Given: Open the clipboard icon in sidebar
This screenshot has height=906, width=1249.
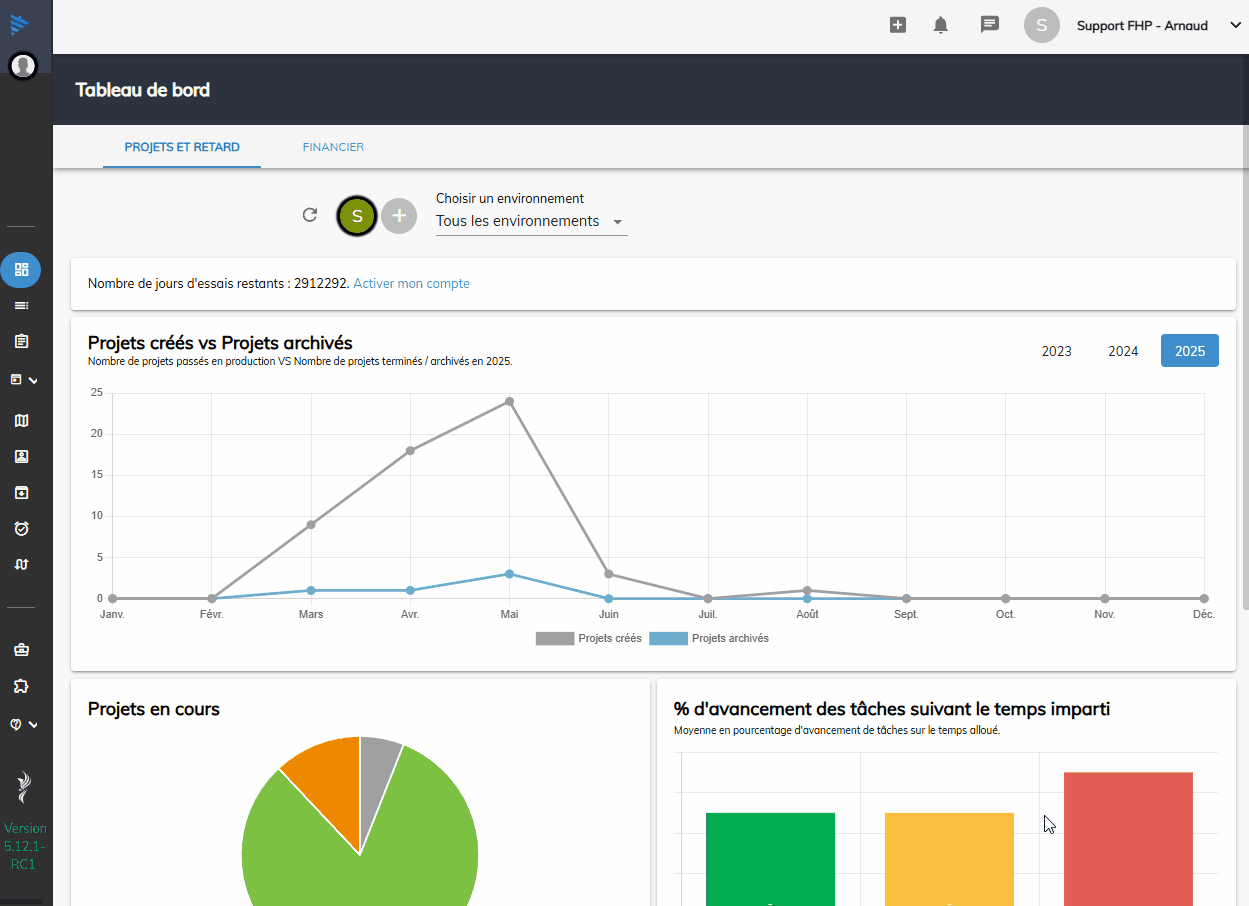Looking at the screenshot, I should point(21,341).
